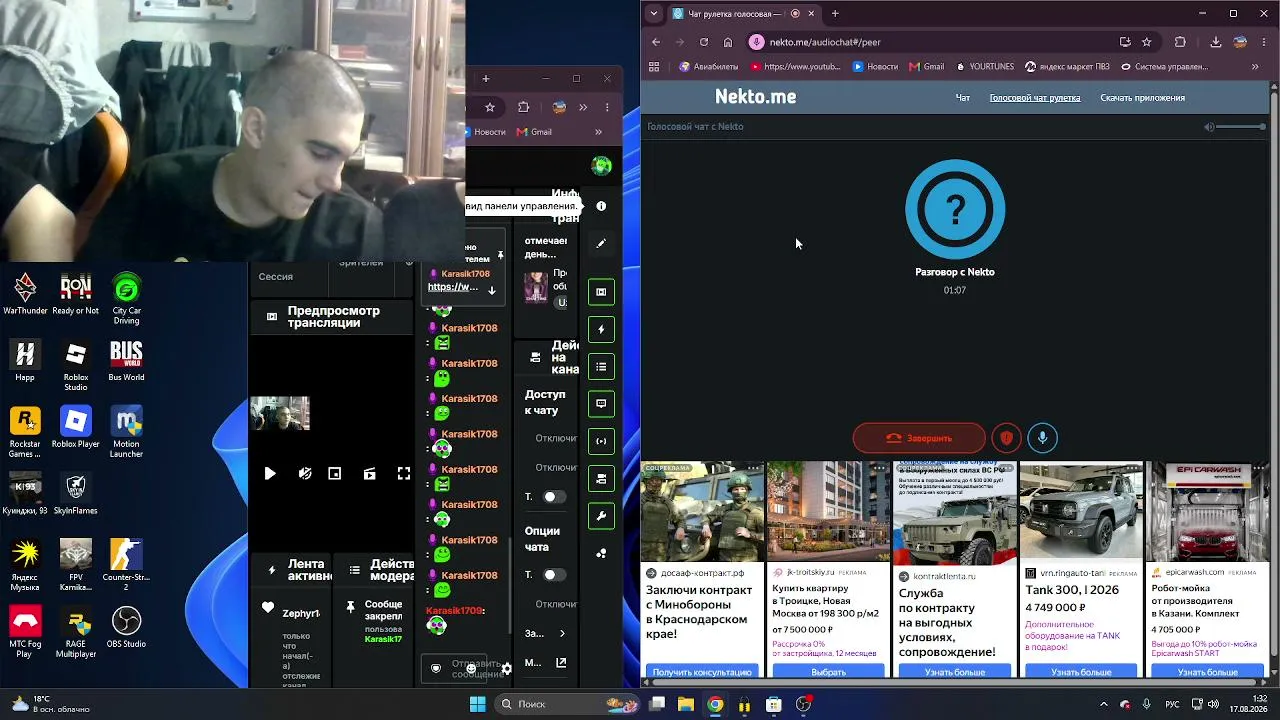Image resolution: width=1280 pixels, height=720 pixels.
Task: Open Скачать приложения menu item
Action: coord(1142,98)
